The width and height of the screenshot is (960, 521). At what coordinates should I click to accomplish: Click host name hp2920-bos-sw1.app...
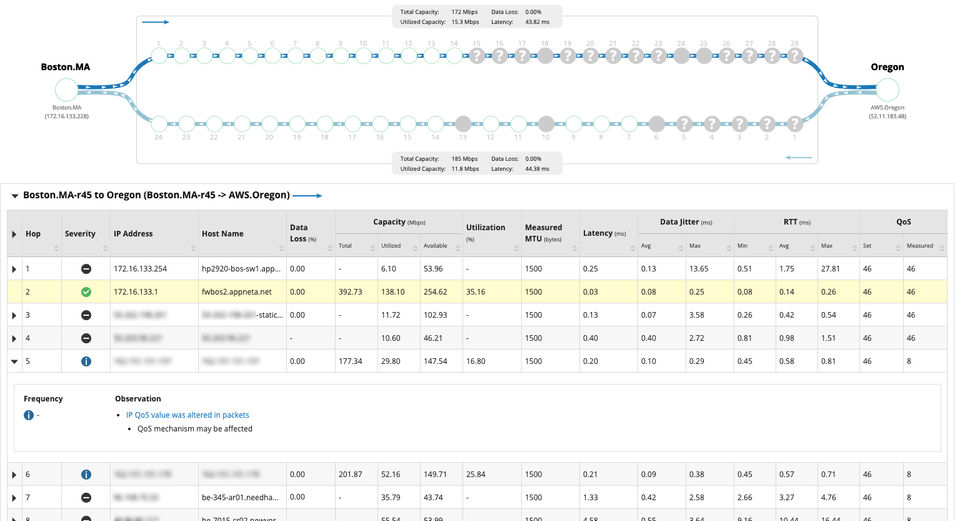pyautogui.click(x=241, y=269)
